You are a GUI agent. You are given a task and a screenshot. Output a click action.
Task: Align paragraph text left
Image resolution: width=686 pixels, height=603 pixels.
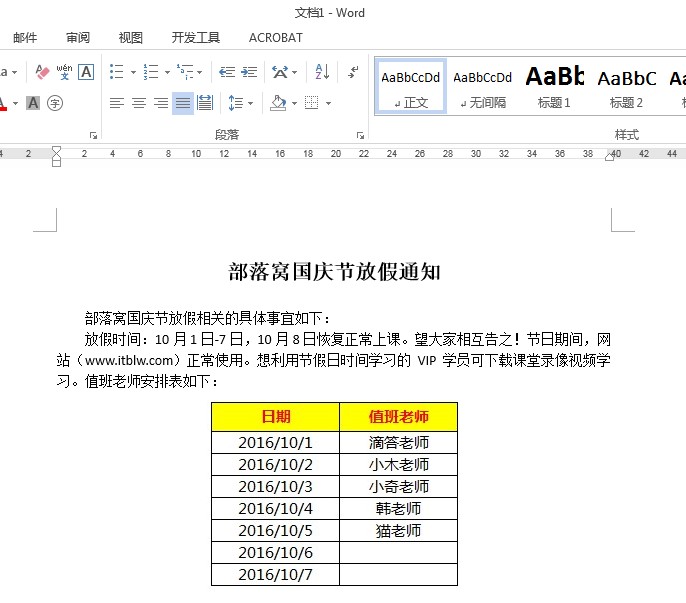[117, 103]
